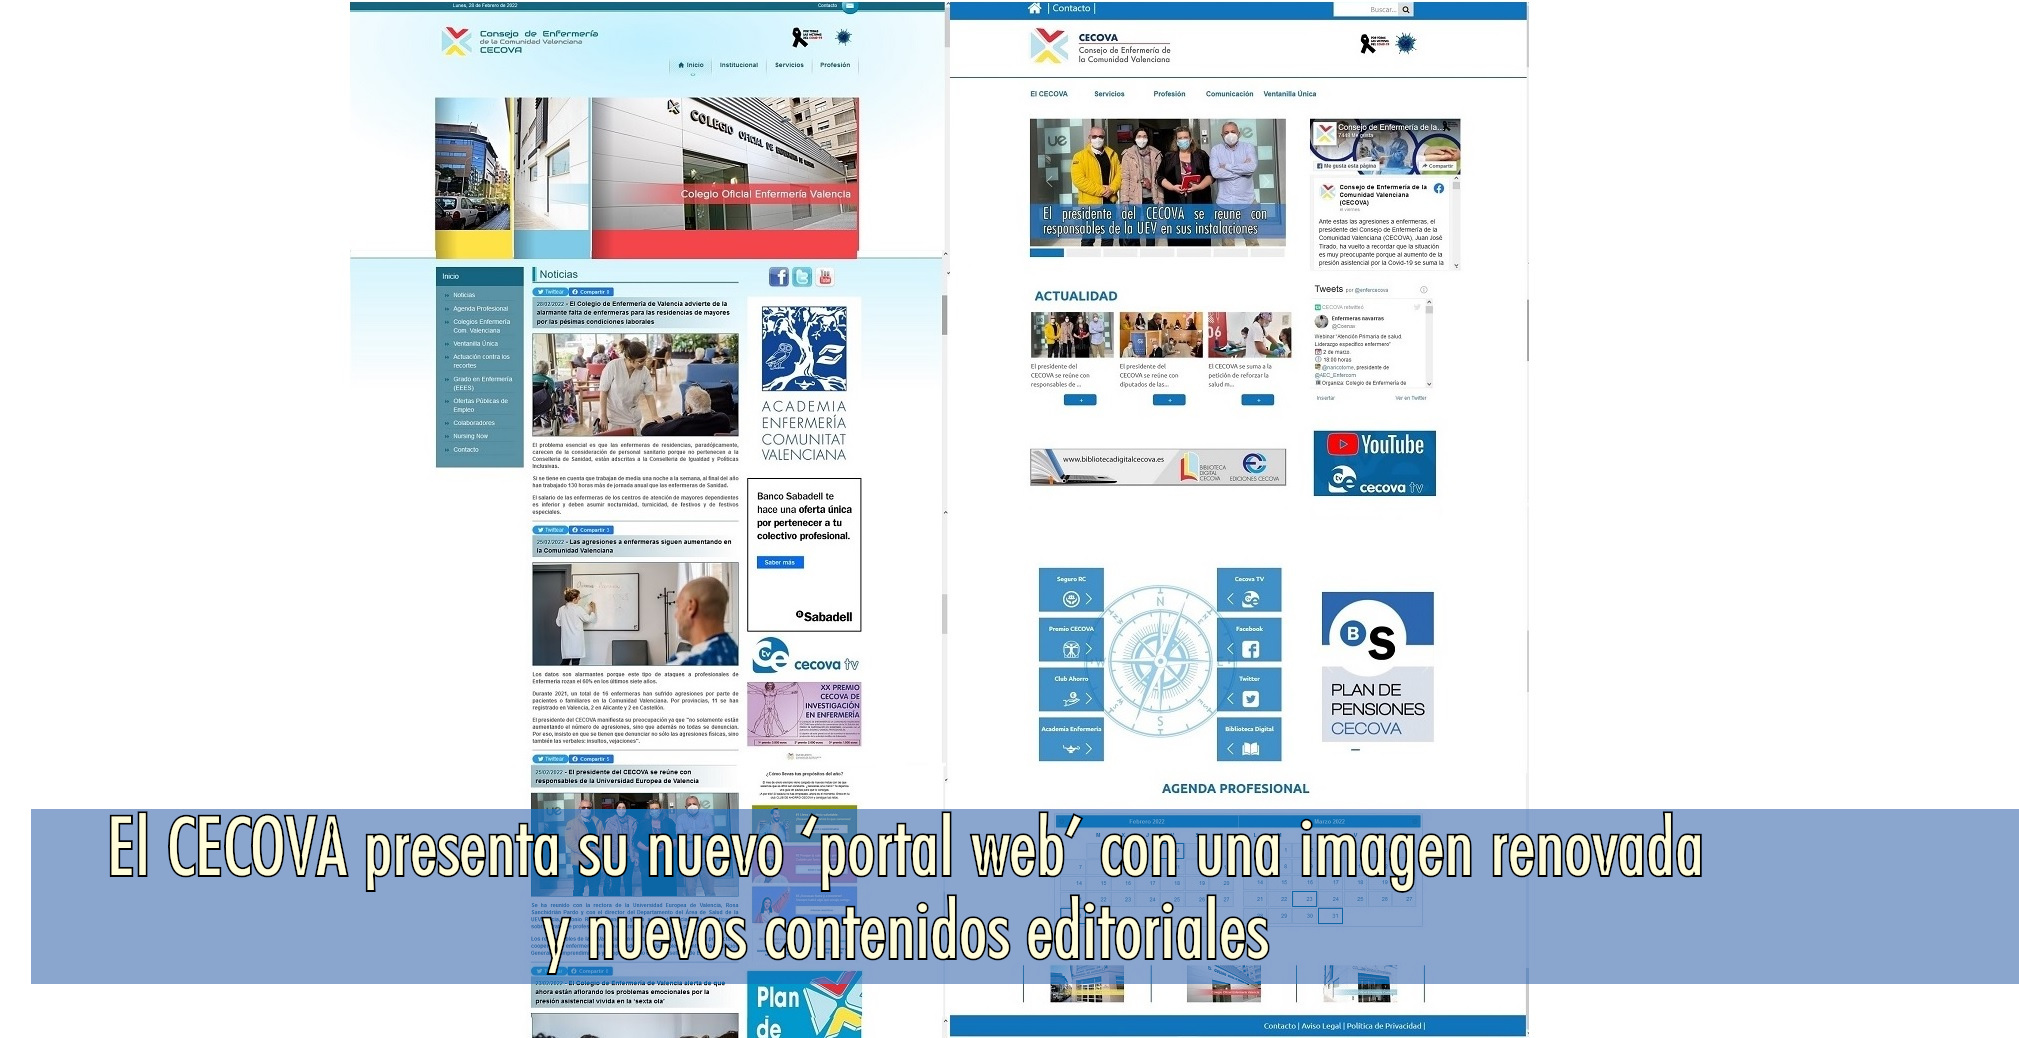
Task: Open Facebook via the old site's social icon
Action: [778, 277]
